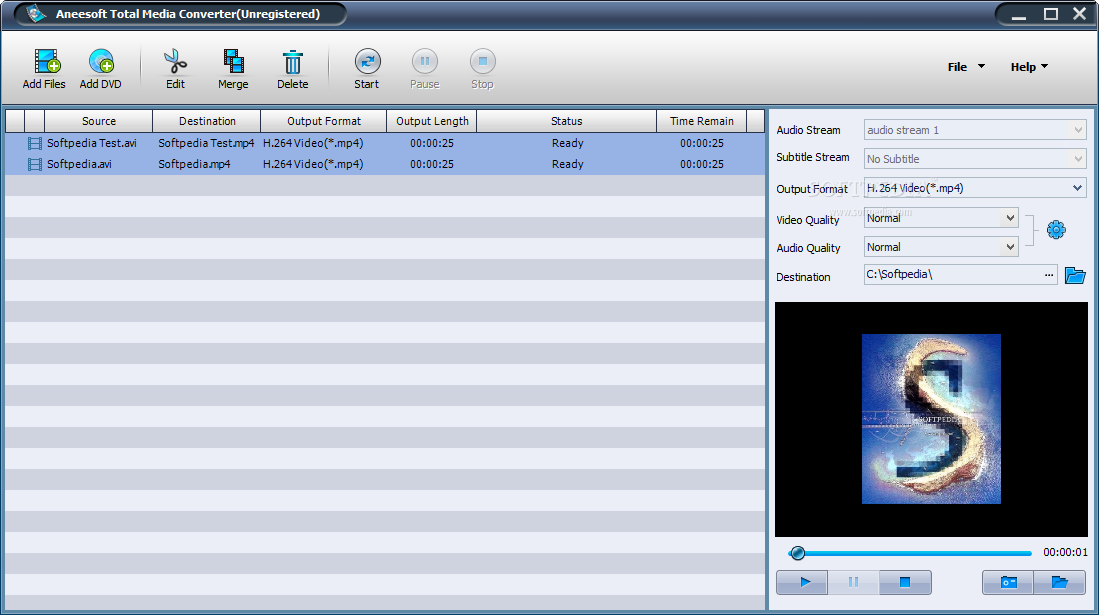Viewport: 1099px width, 615px height.
Task: Take a snapshot of preview frame
Action: pos(1008,582)
